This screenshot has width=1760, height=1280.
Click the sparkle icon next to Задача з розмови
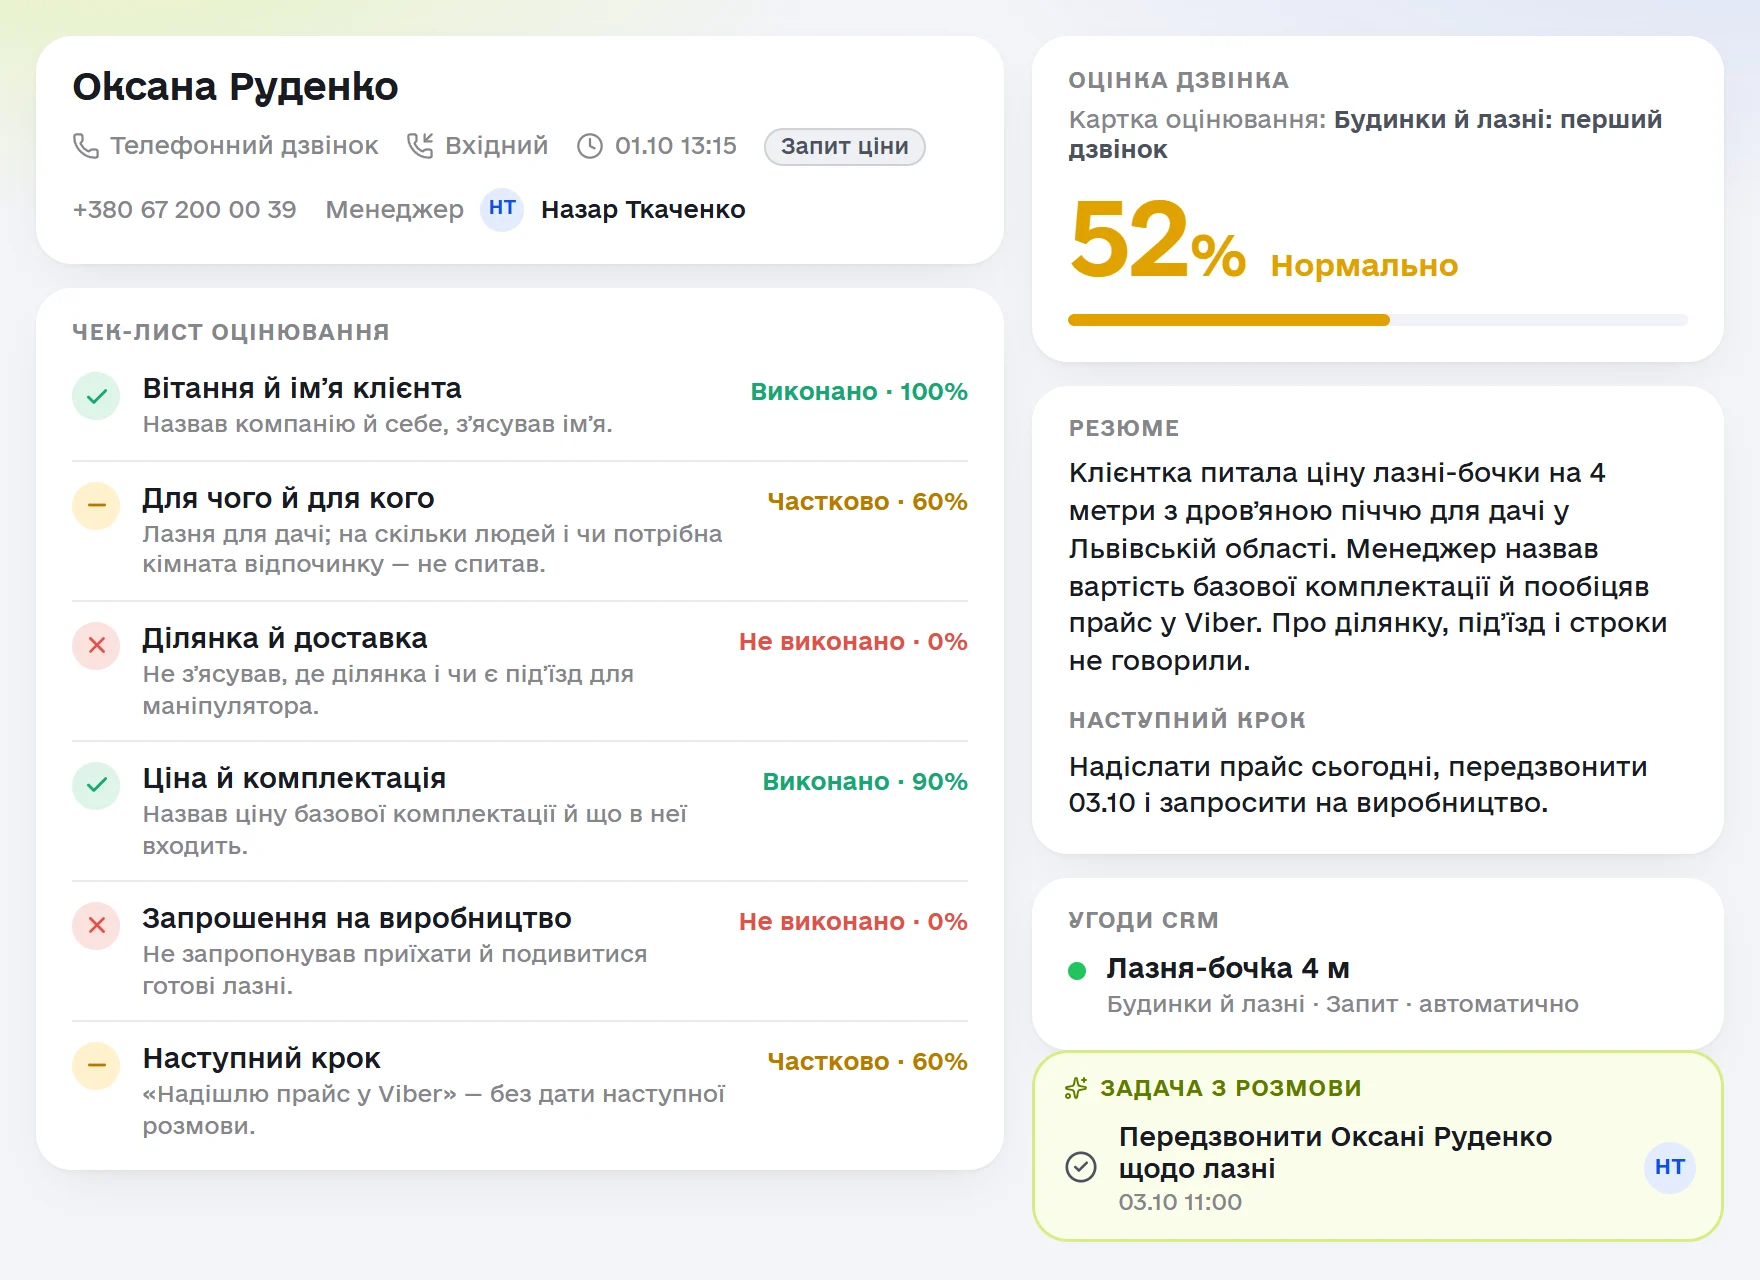point(1076,1088)
